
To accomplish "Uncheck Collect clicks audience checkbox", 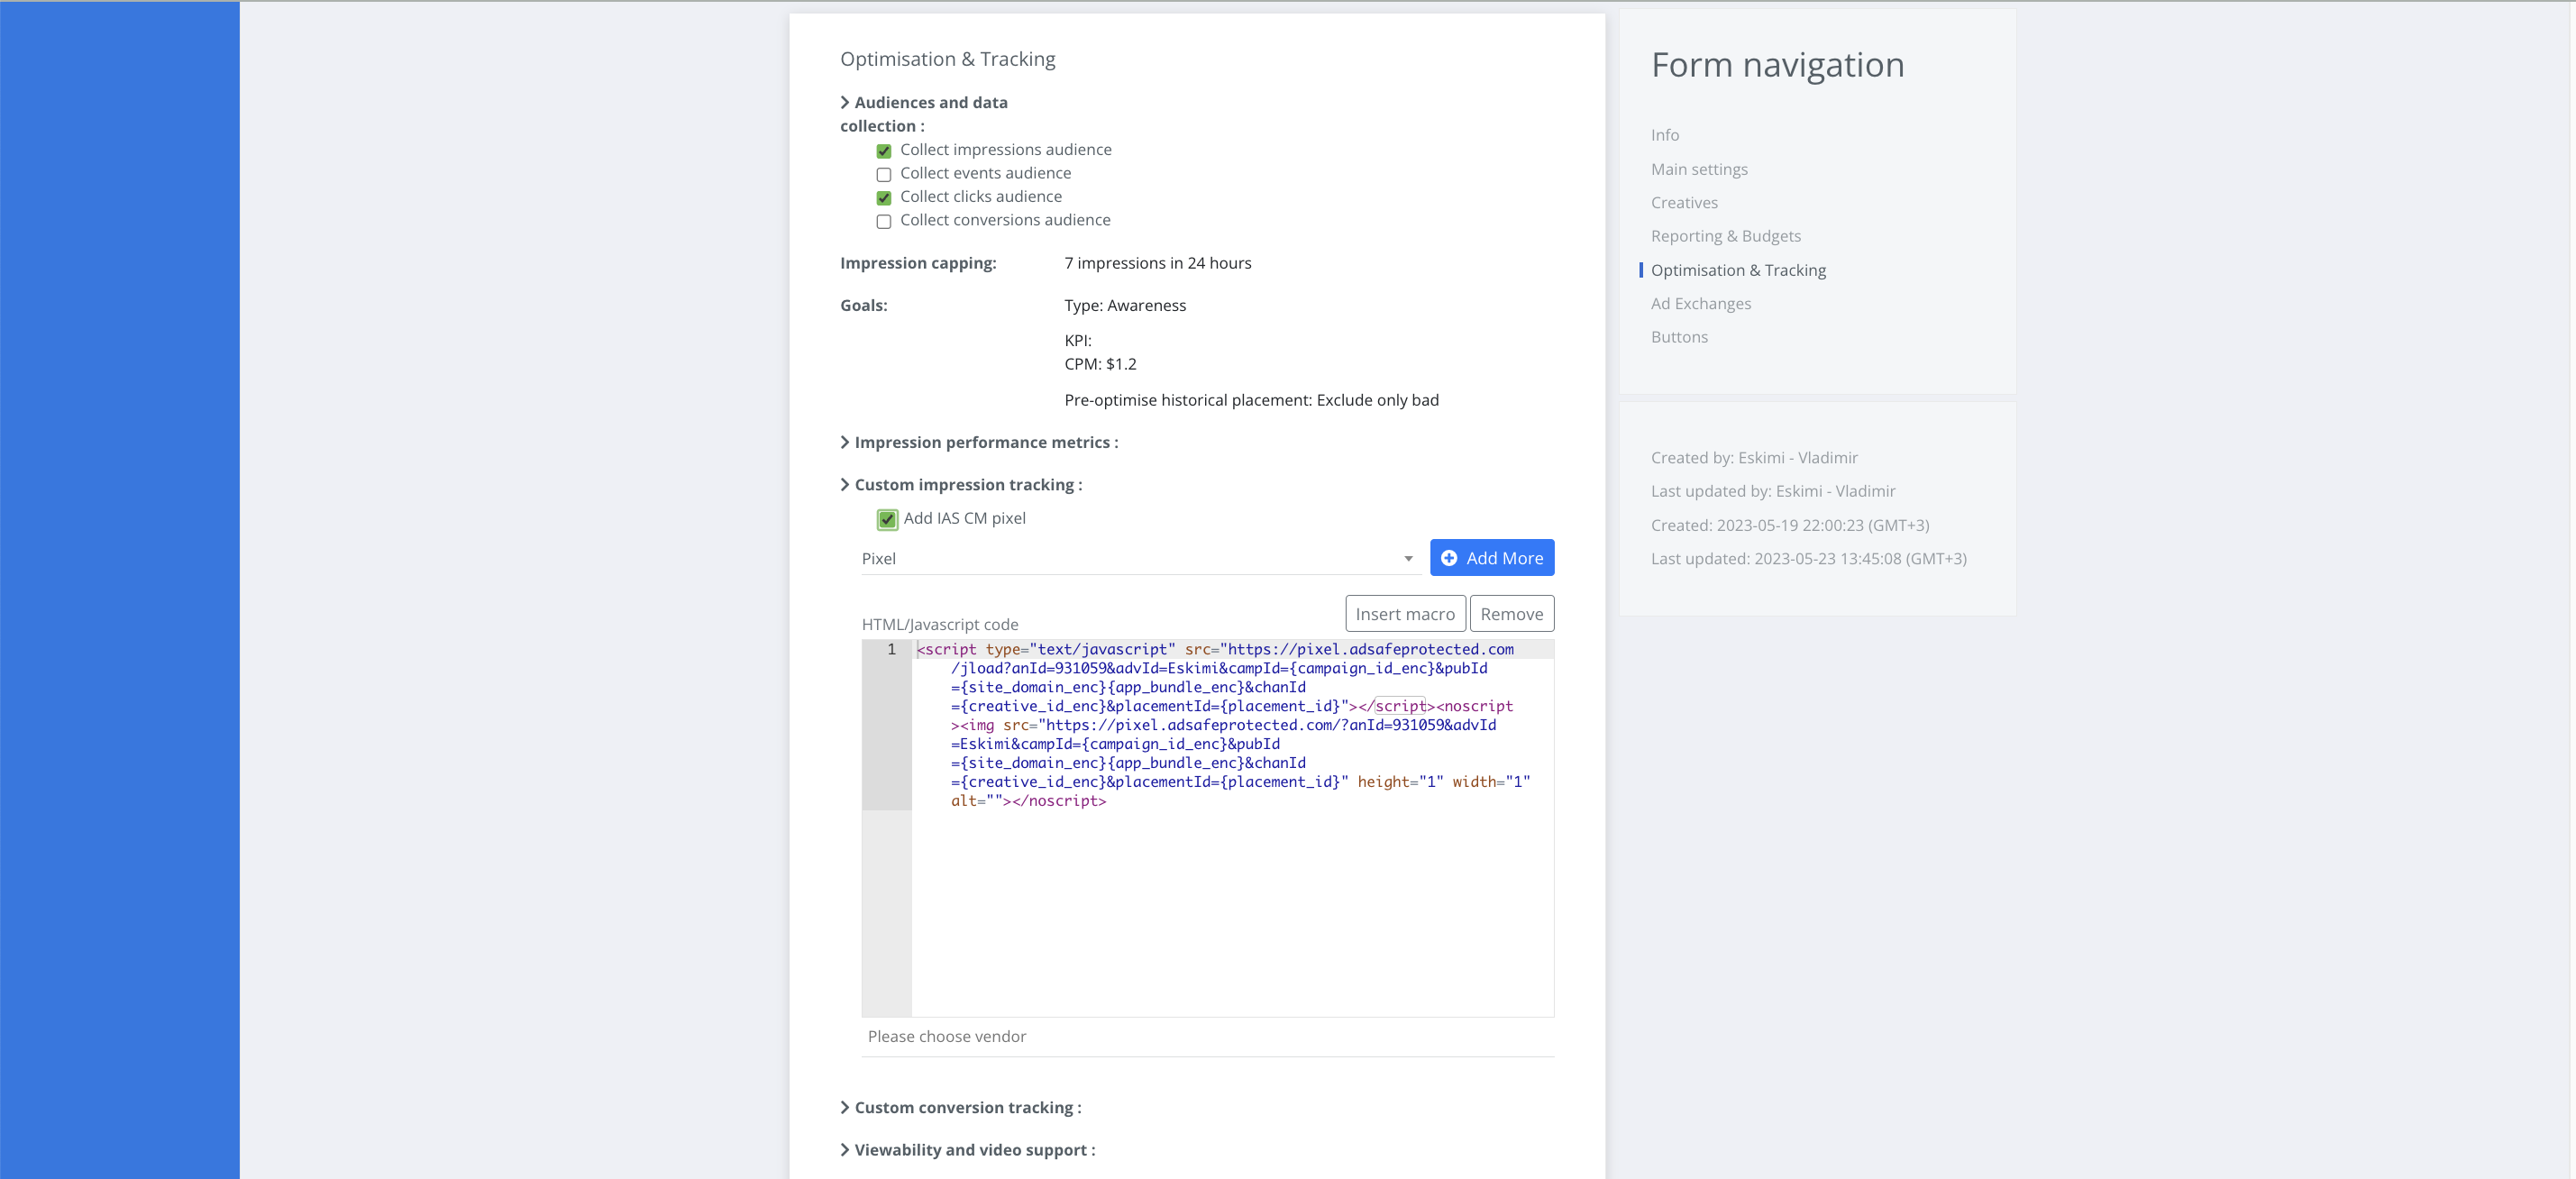I will click(883, 198).
